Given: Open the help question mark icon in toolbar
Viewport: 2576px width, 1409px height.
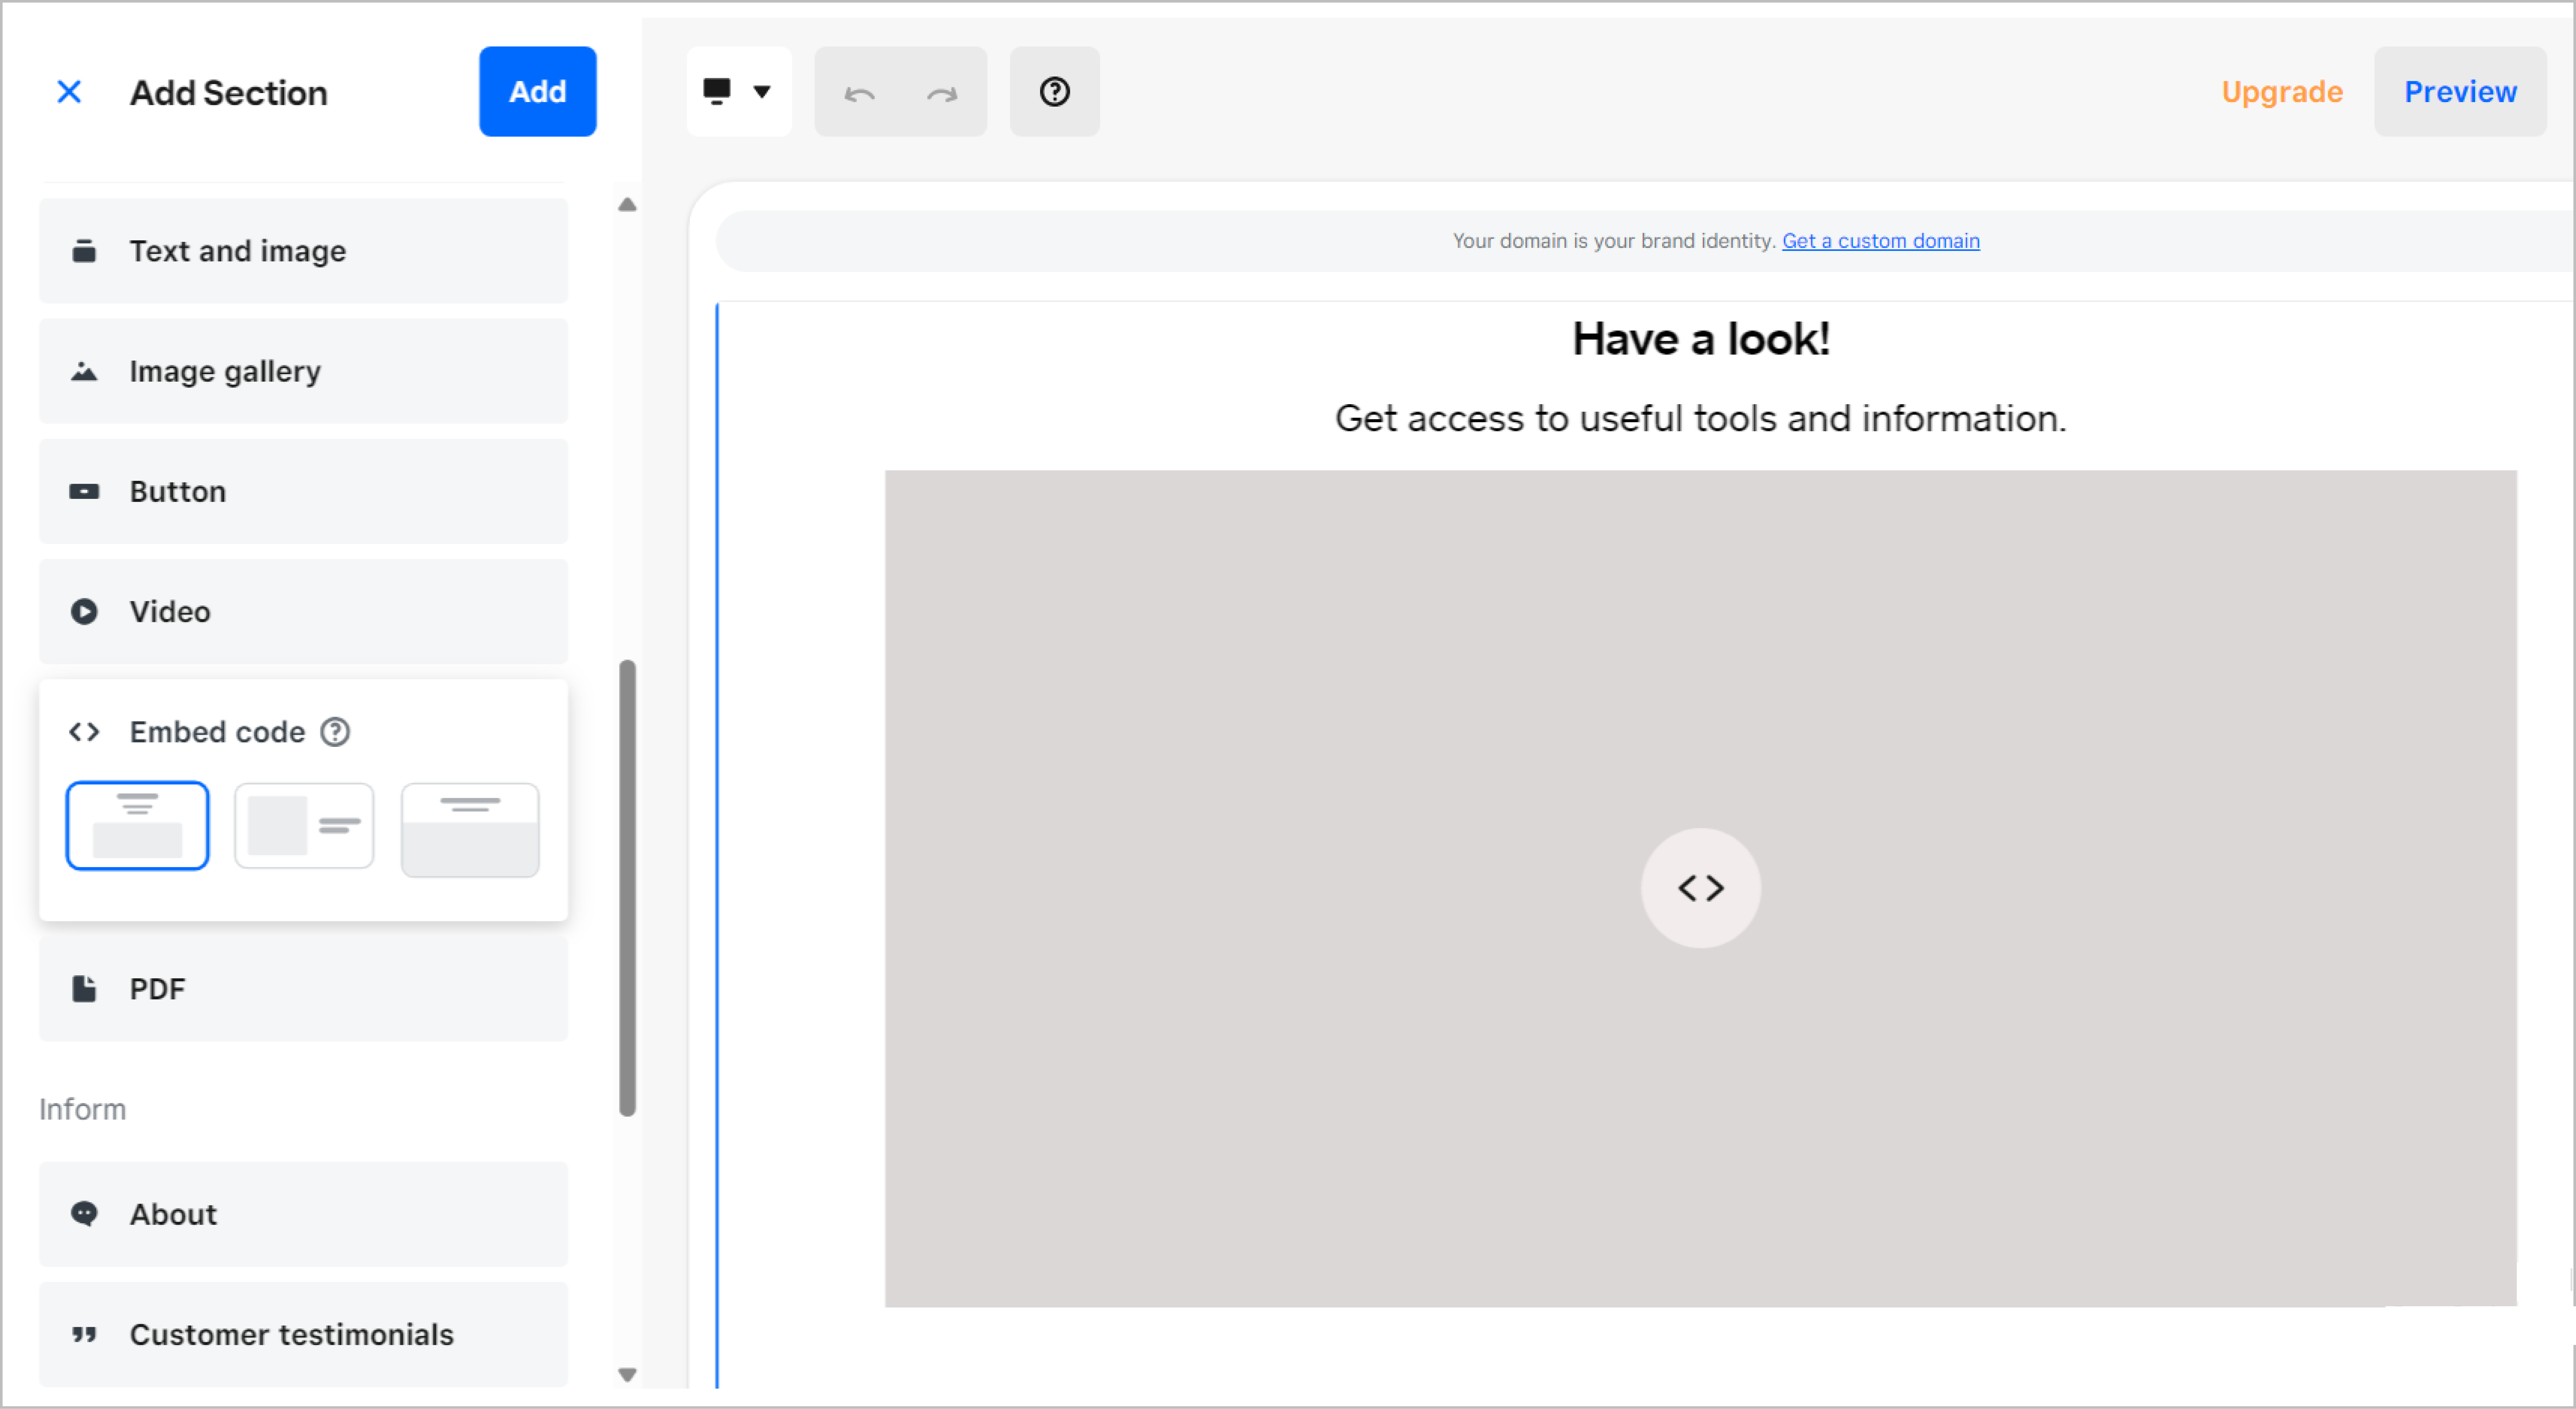Looking at the screenshot, I should (1054, 92).
